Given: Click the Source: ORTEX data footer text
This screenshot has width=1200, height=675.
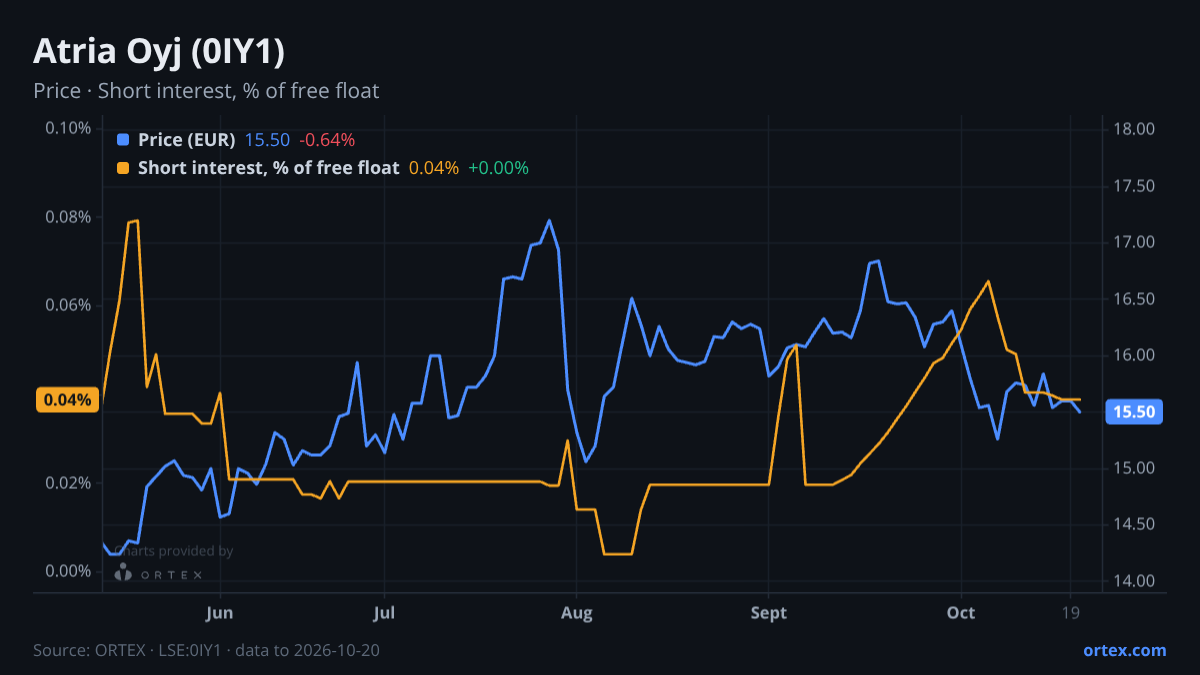Looking at the screenshot, I should click(x=206, y=650).
